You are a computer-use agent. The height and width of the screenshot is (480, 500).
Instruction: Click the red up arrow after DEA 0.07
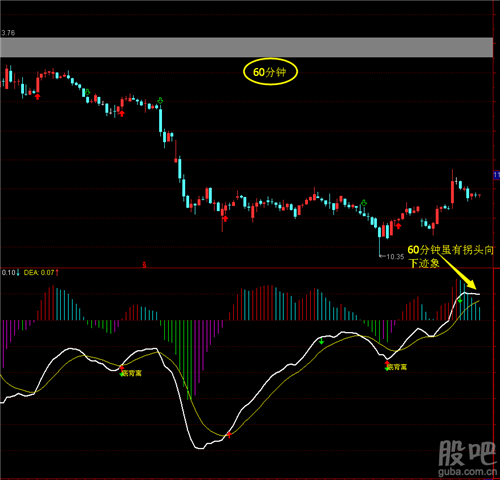pyautogui.click(x=57, y=273)
